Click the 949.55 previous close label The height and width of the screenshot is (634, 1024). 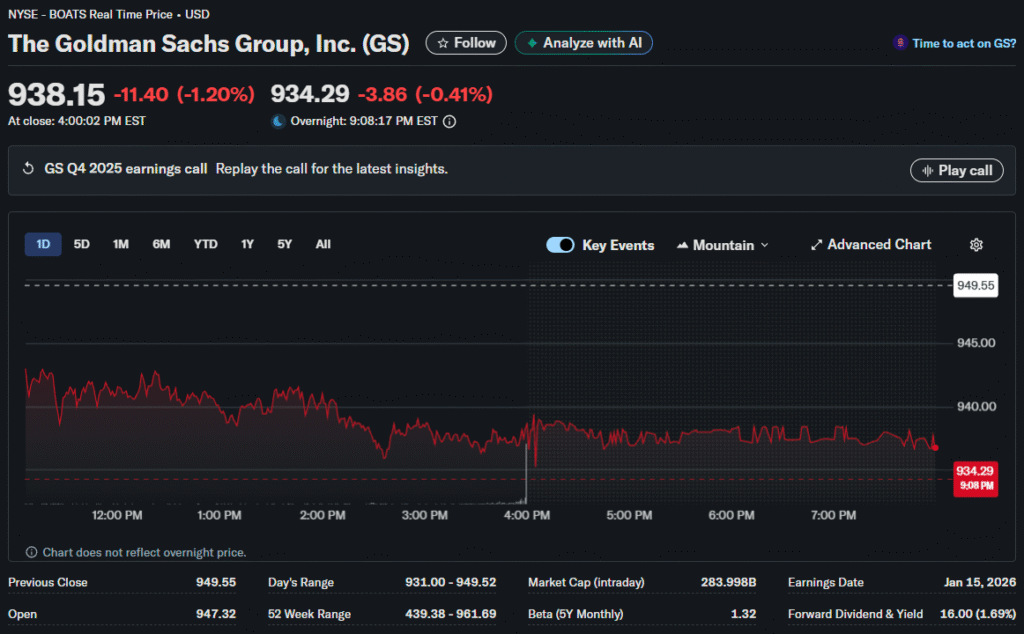coord(974,285)
